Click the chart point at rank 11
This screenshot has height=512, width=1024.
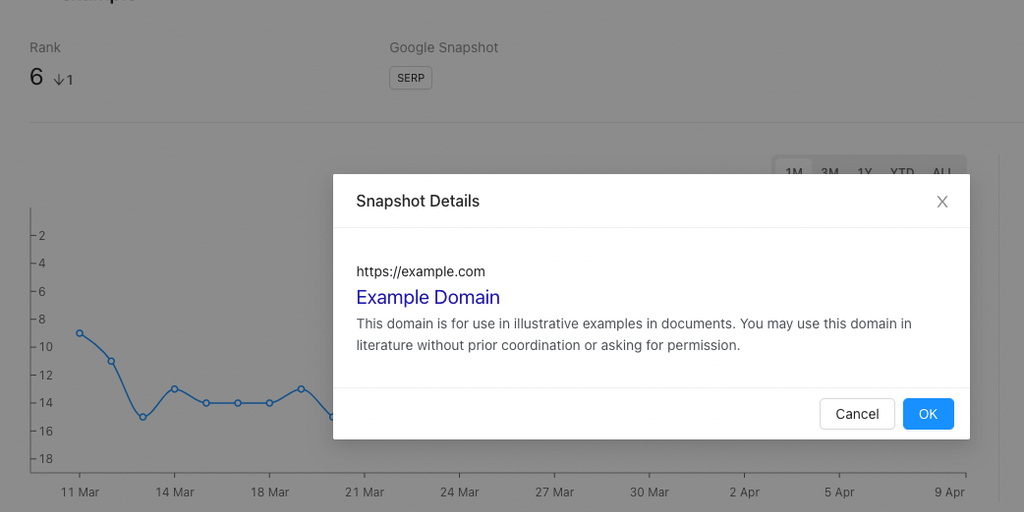click(111, 361)
